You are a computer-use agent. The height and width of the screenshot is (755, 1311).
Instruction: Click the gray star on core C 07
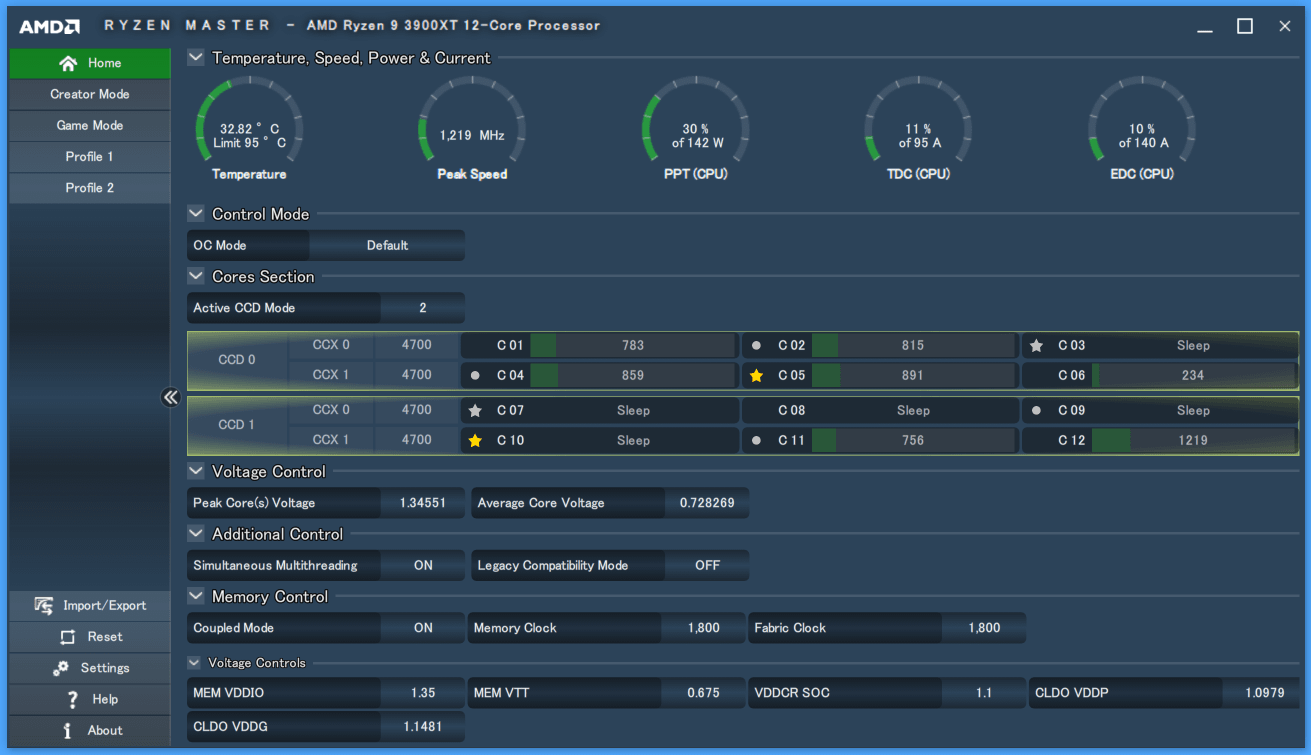click(475, 410)
